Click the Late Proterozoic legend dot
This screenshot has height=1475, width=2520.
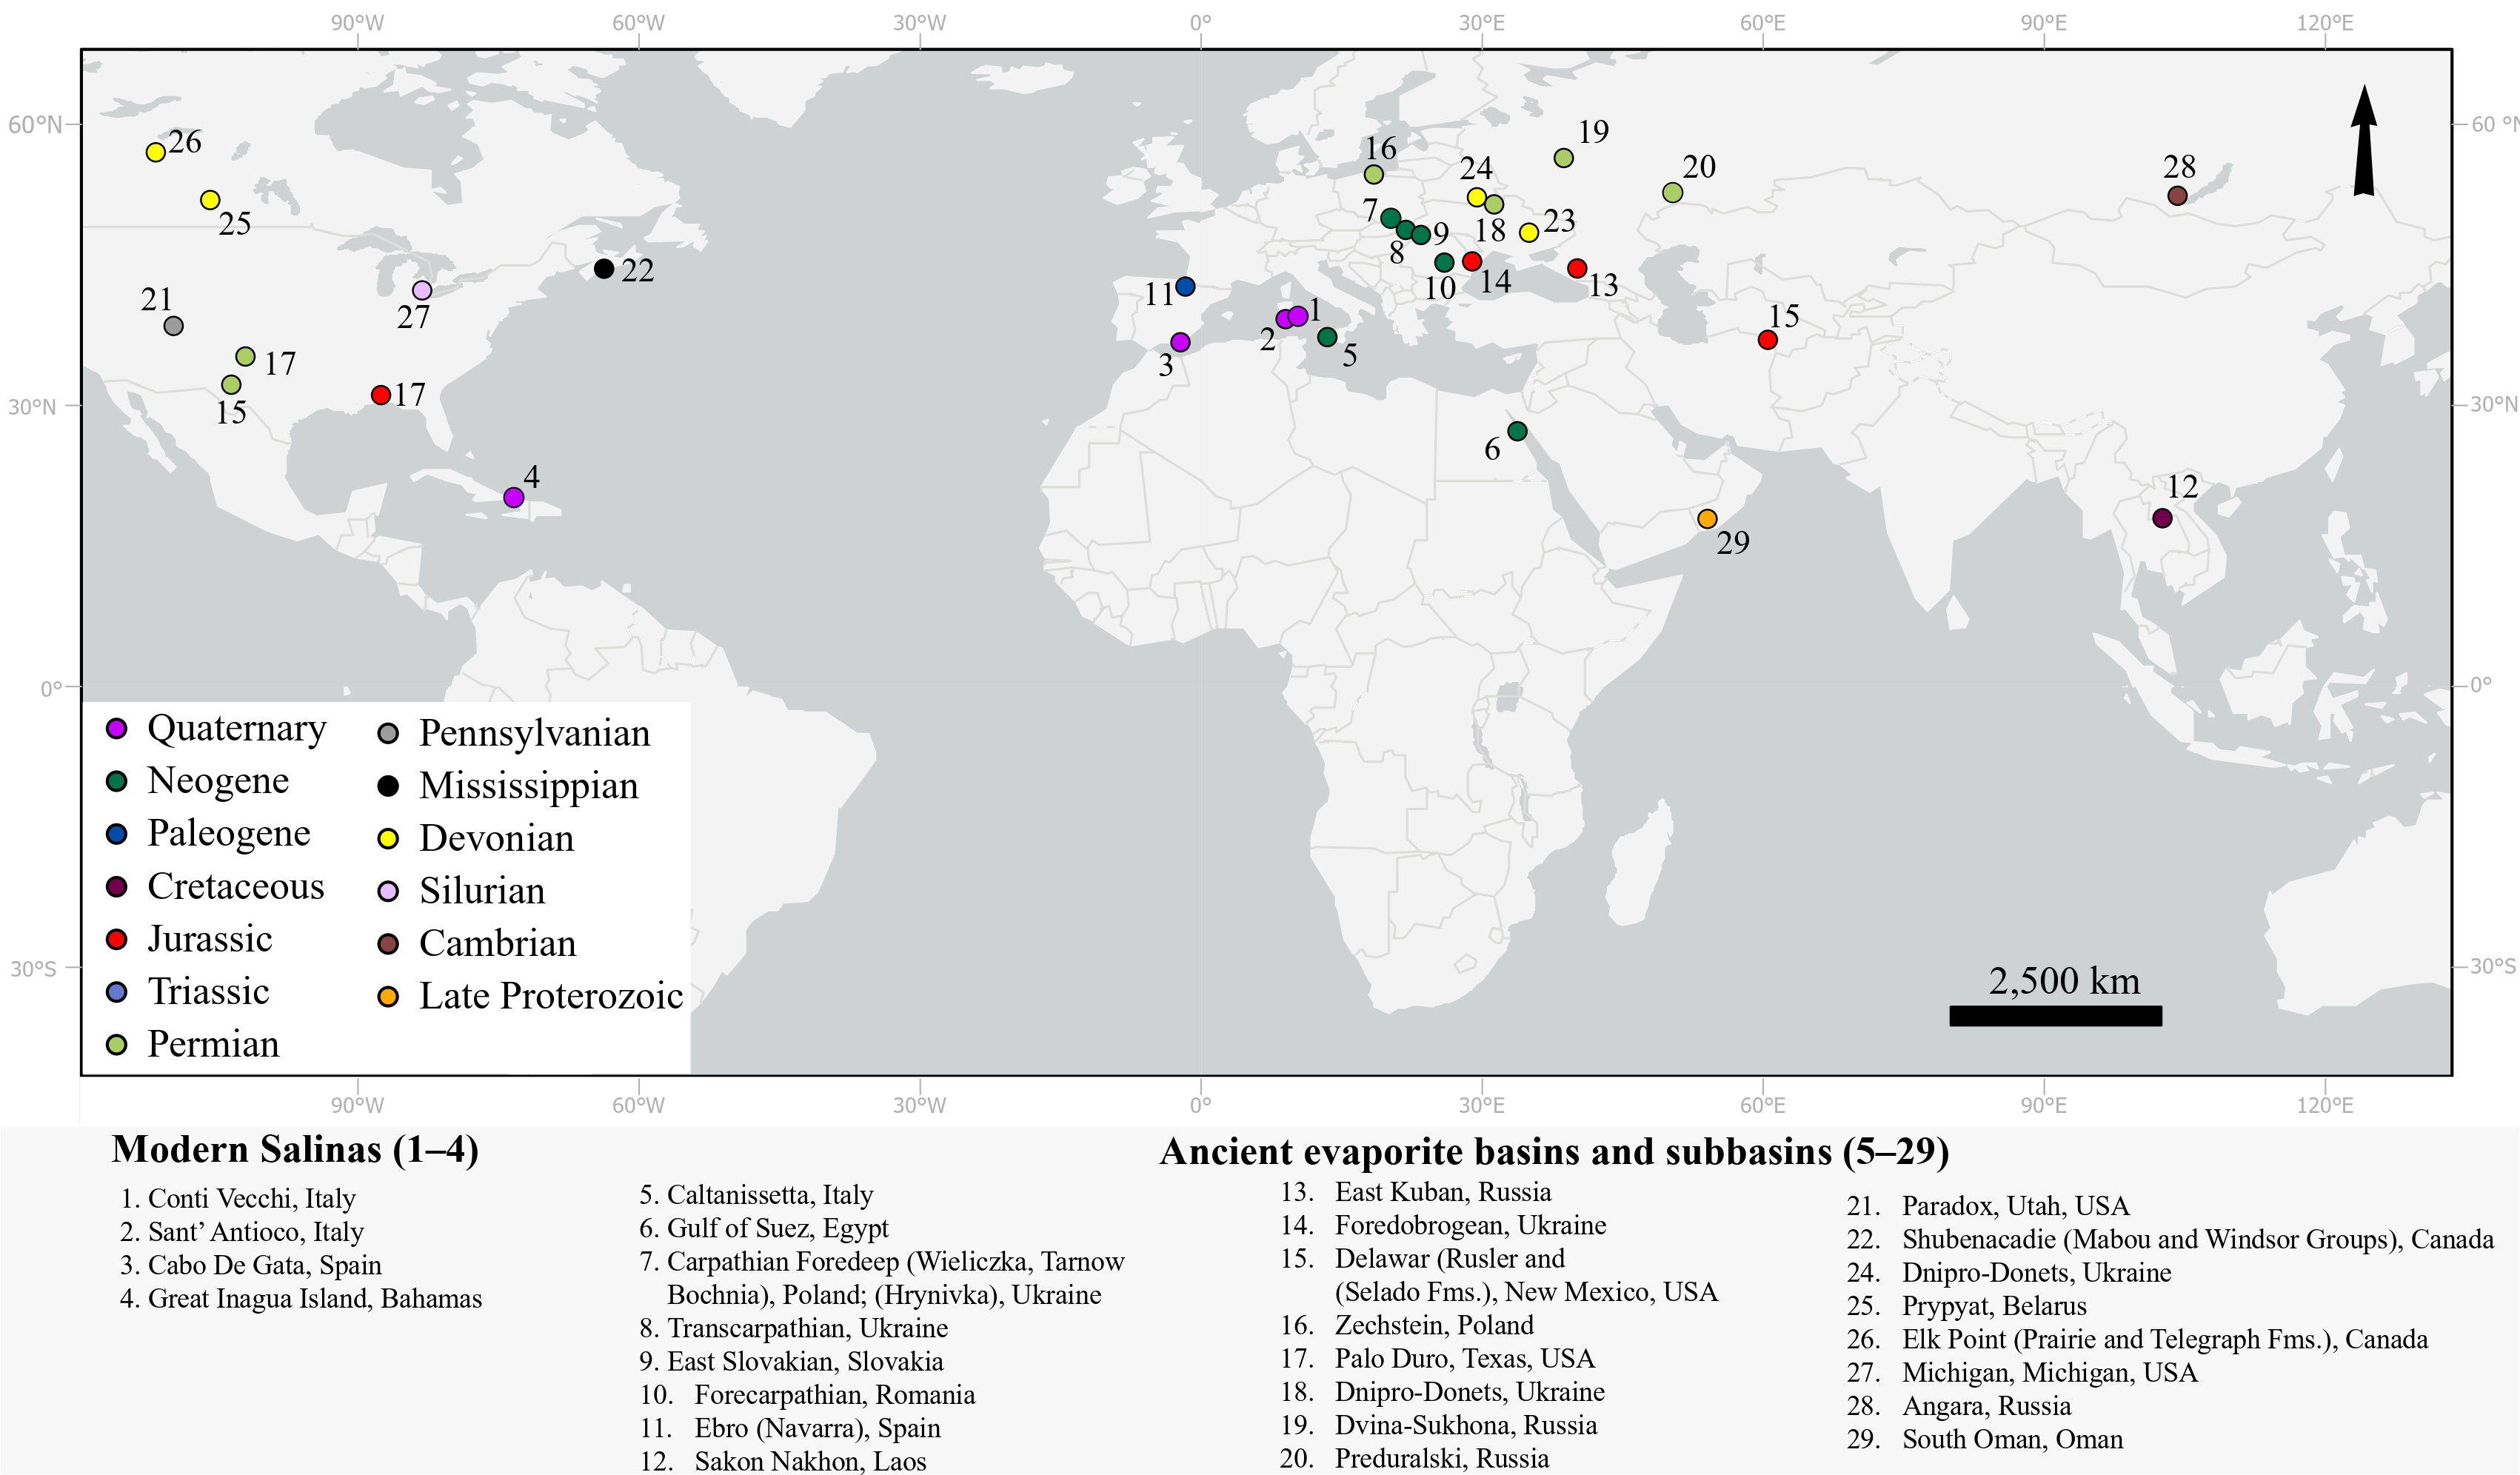pos(388,997)
